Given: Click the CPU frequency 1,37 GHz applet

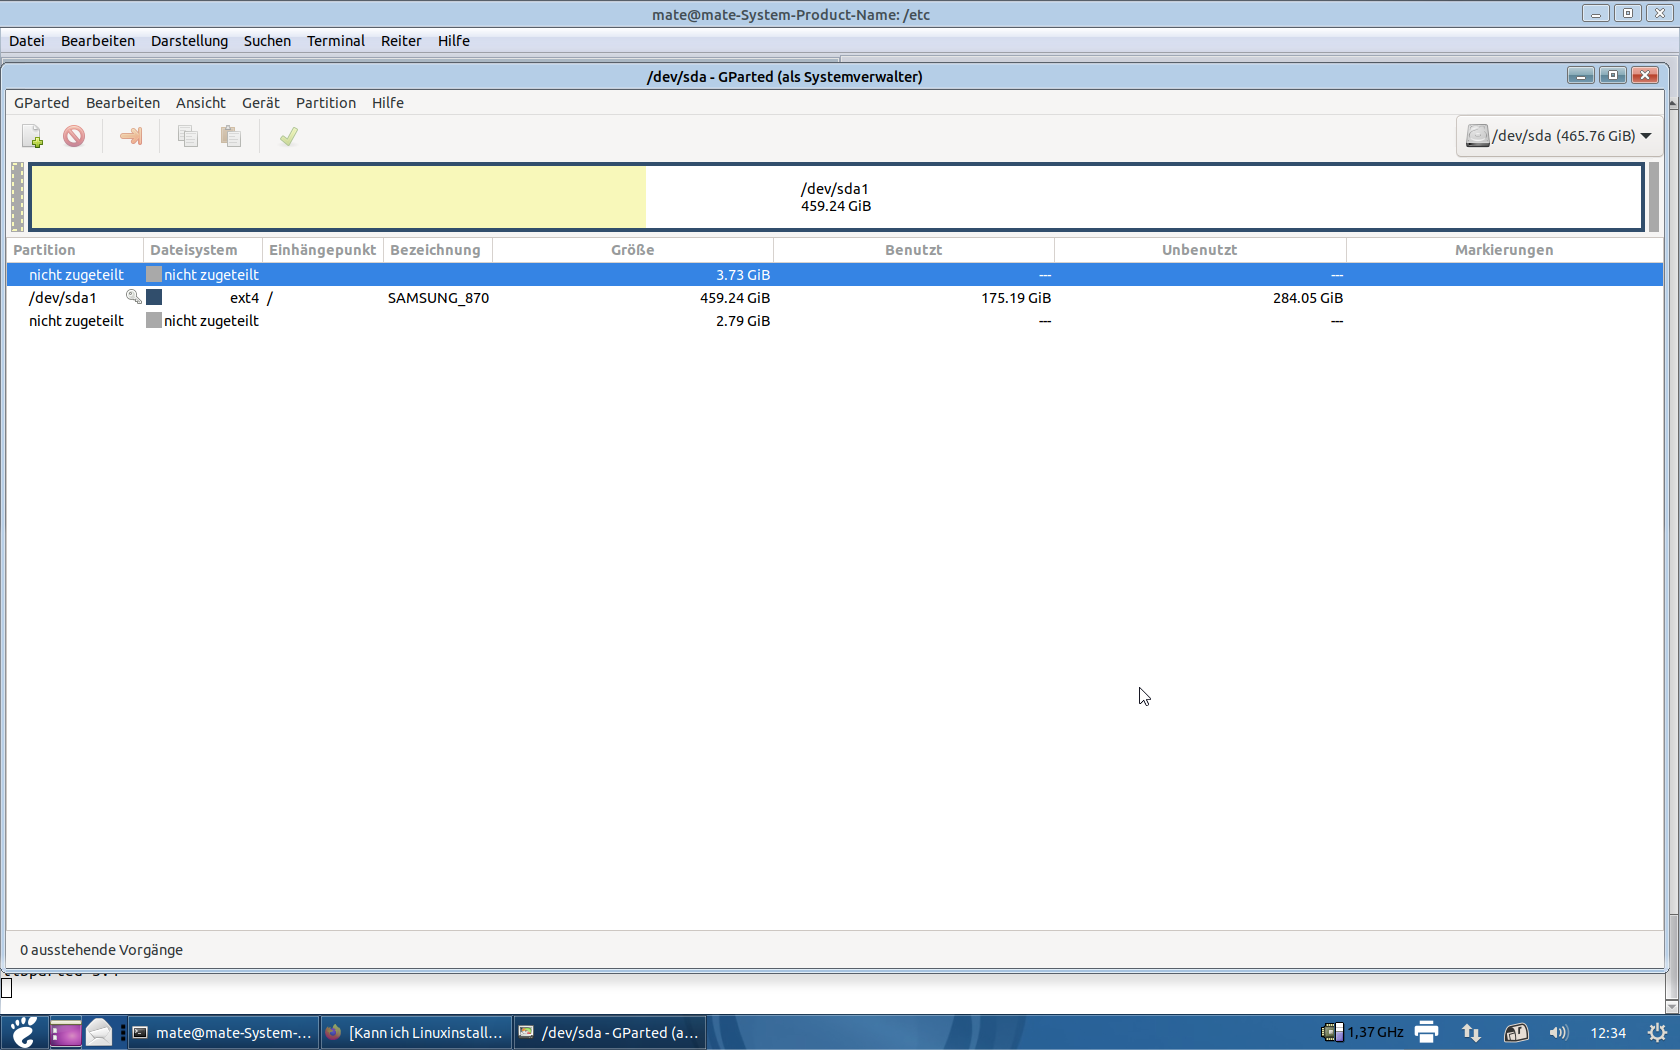Looking at the screenshot, I should pos(1362,1032).
